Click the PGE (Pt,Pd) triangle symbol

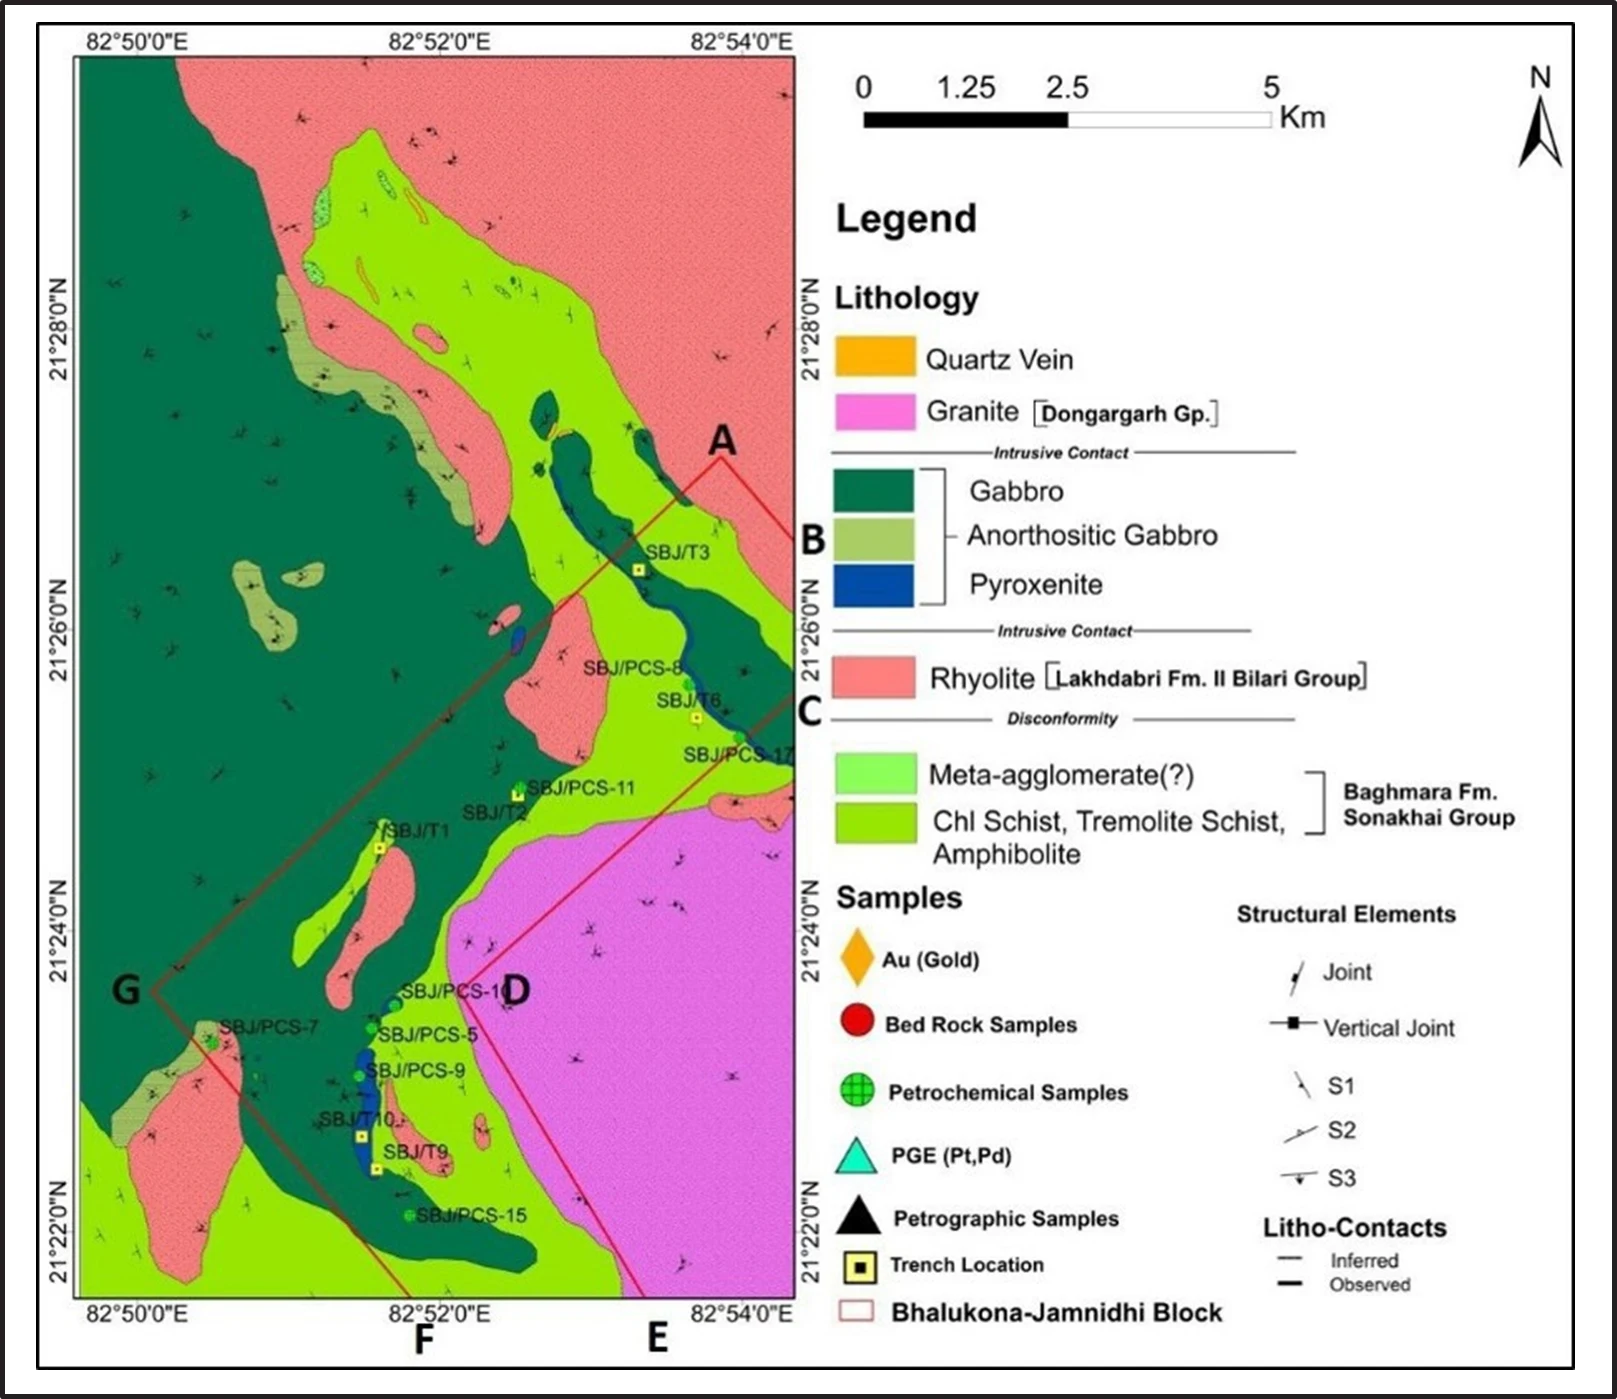click(855, 1156)
